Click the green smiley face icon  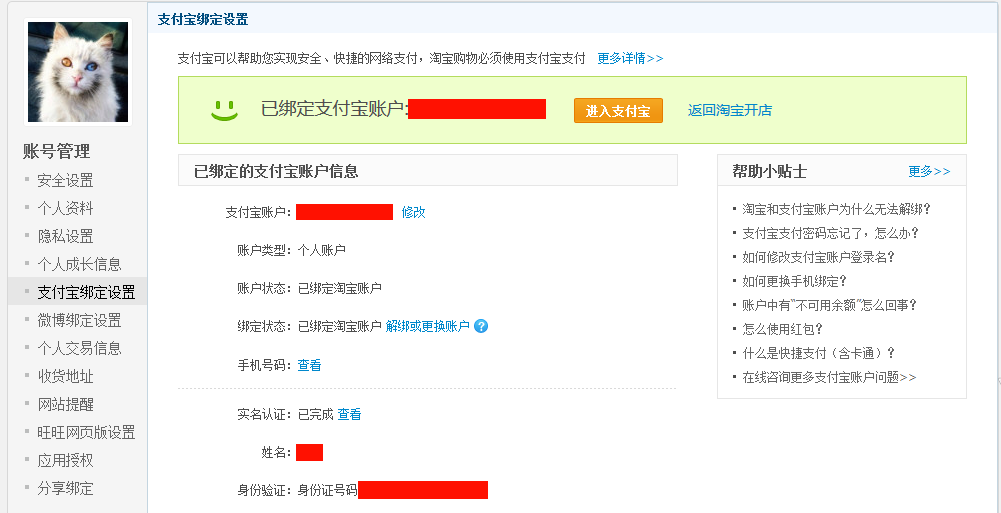[x=225, y=110]
